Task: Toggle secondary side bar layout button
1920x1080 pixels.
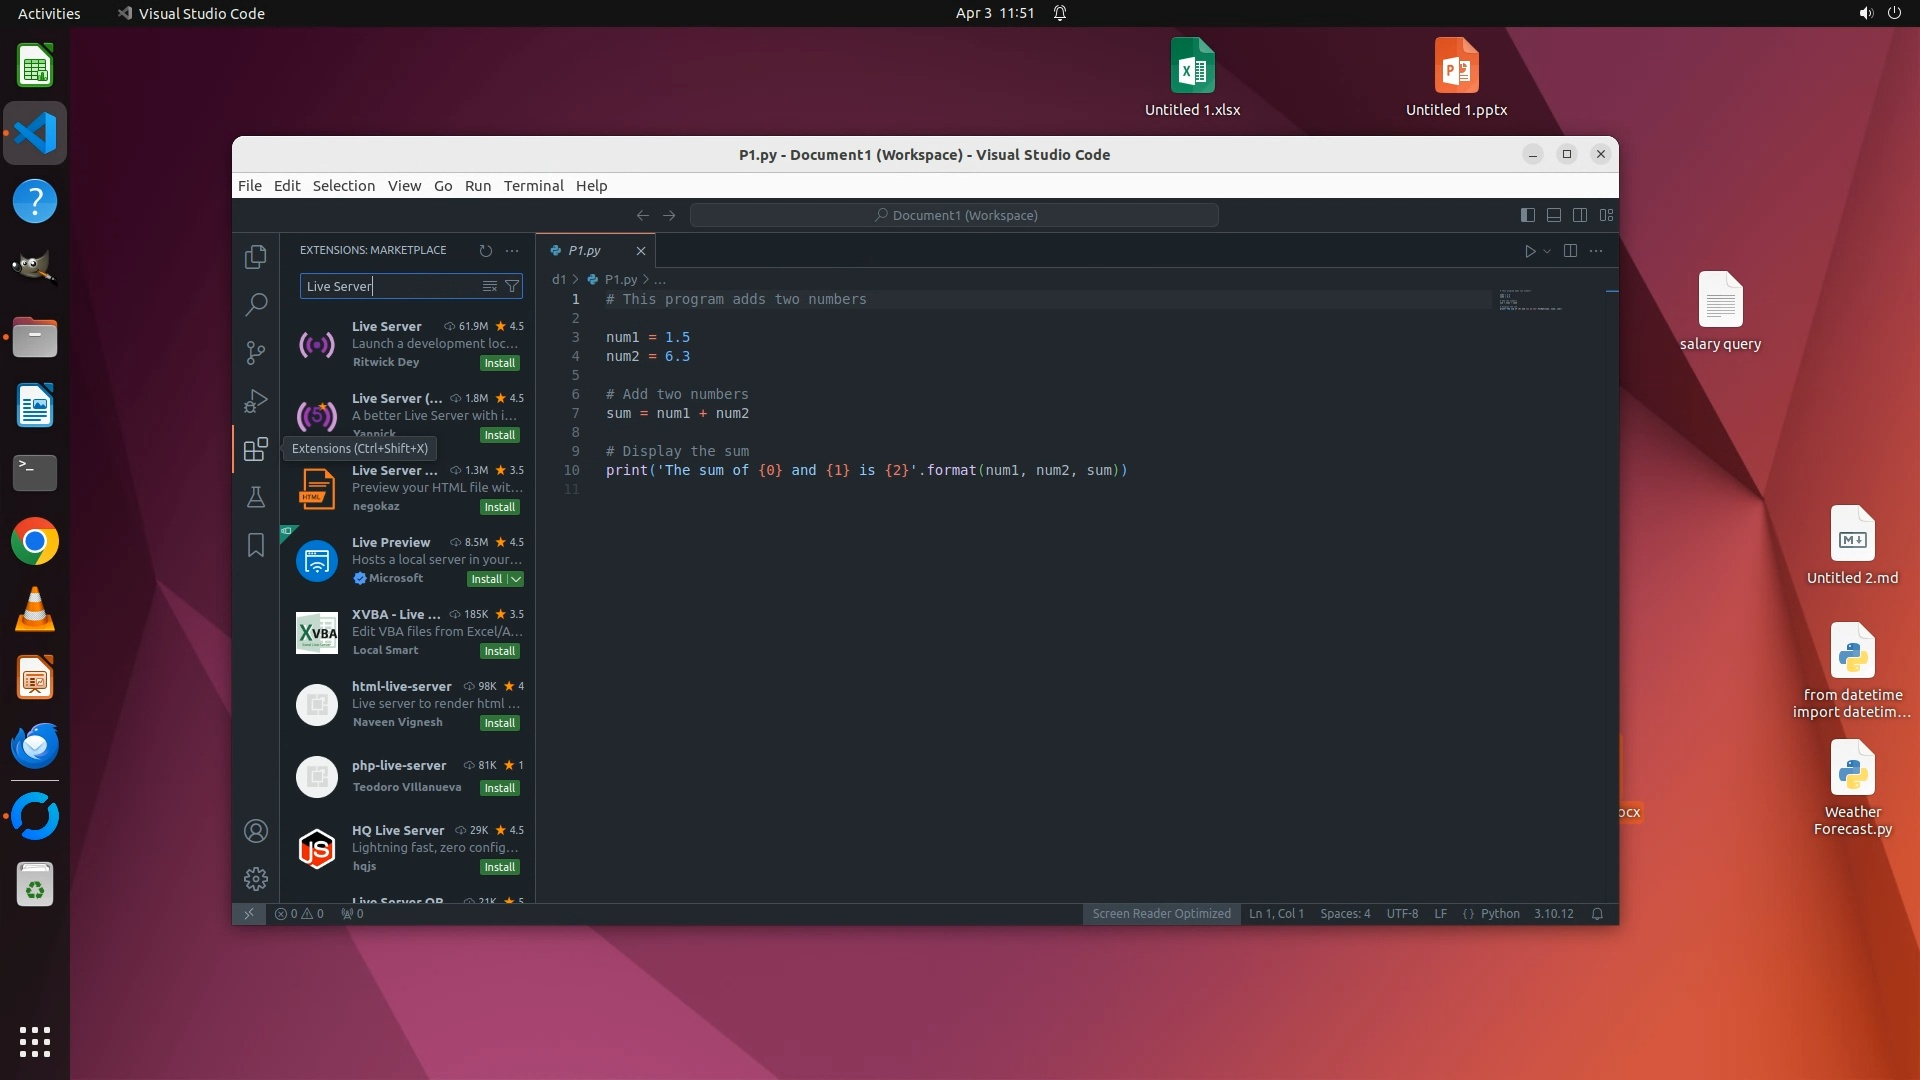Action: (1580, 215)
